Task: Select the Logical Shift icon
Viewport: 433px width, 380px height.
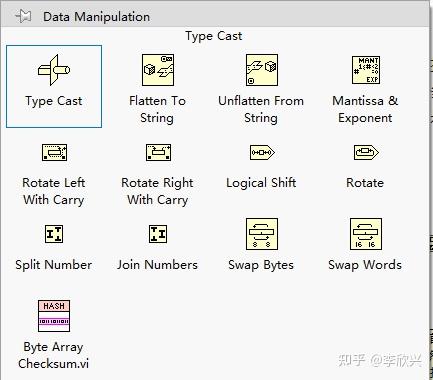Action: coord(262,153)
